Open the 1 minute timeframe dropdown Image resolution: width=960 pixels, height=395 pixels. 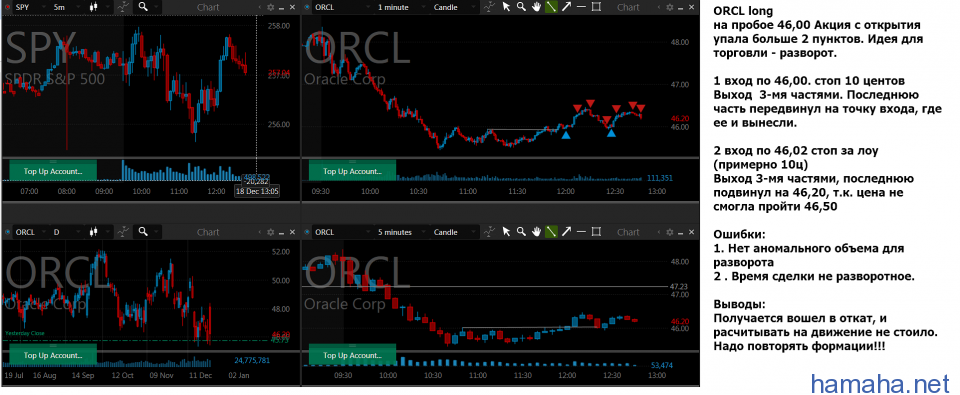point(401,7)
